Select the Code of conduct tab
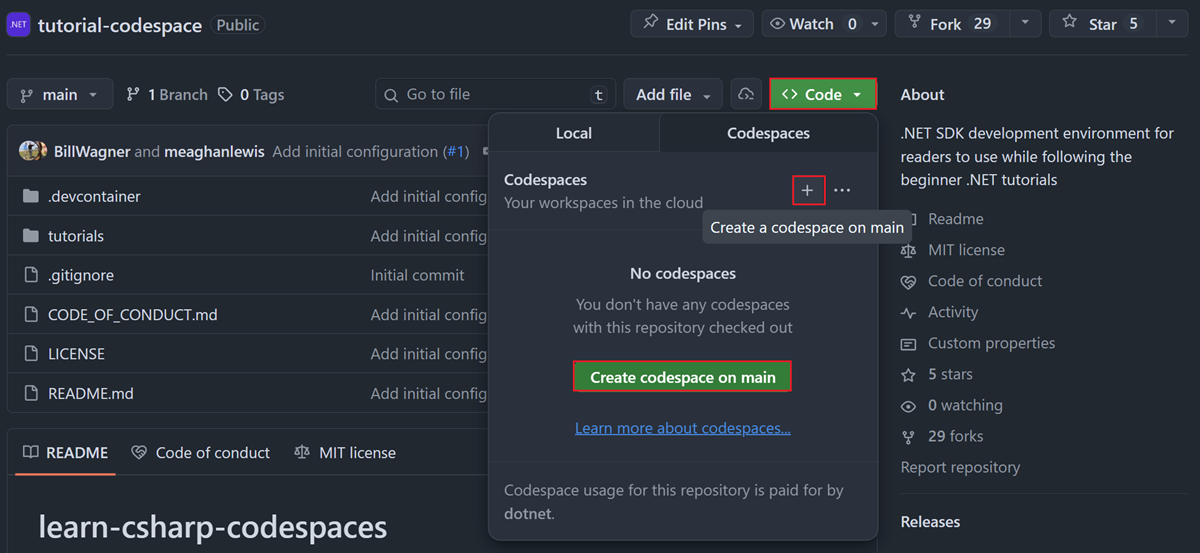This screenshot has height=553, width=1200. (x=201, y=453)
